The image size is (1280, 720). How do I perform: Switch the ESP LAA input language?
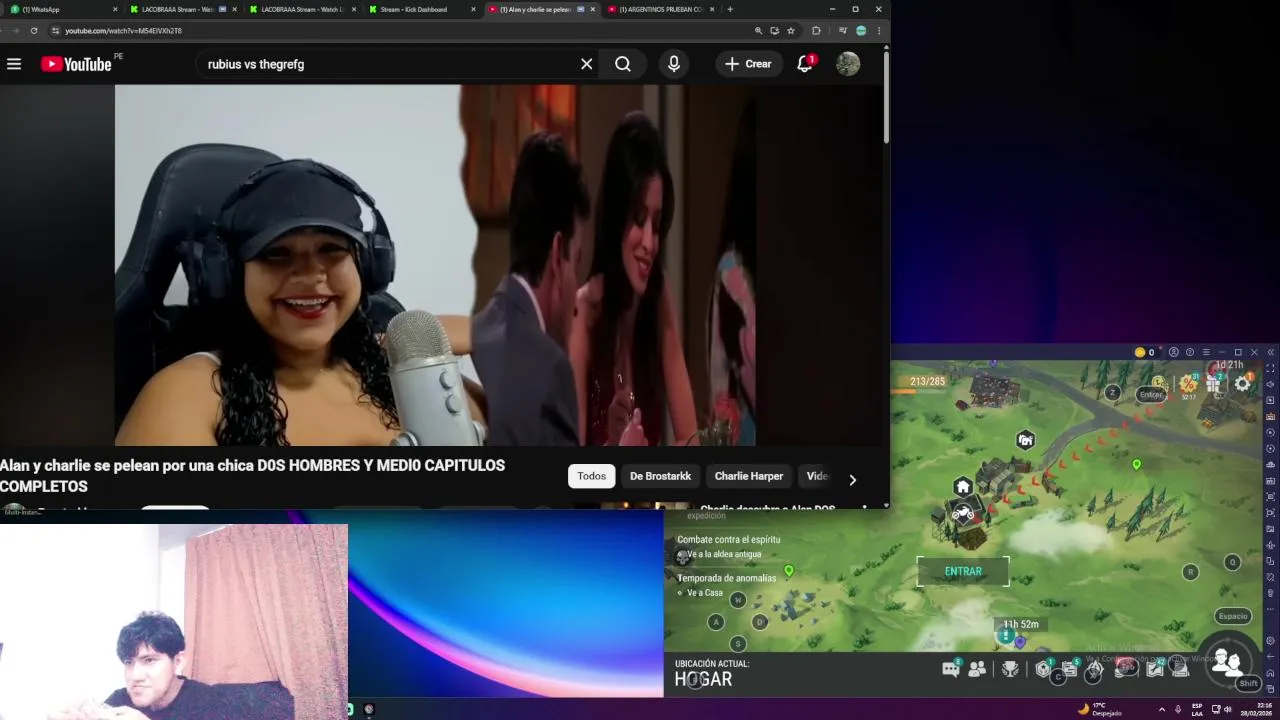tap(1197, 709)
